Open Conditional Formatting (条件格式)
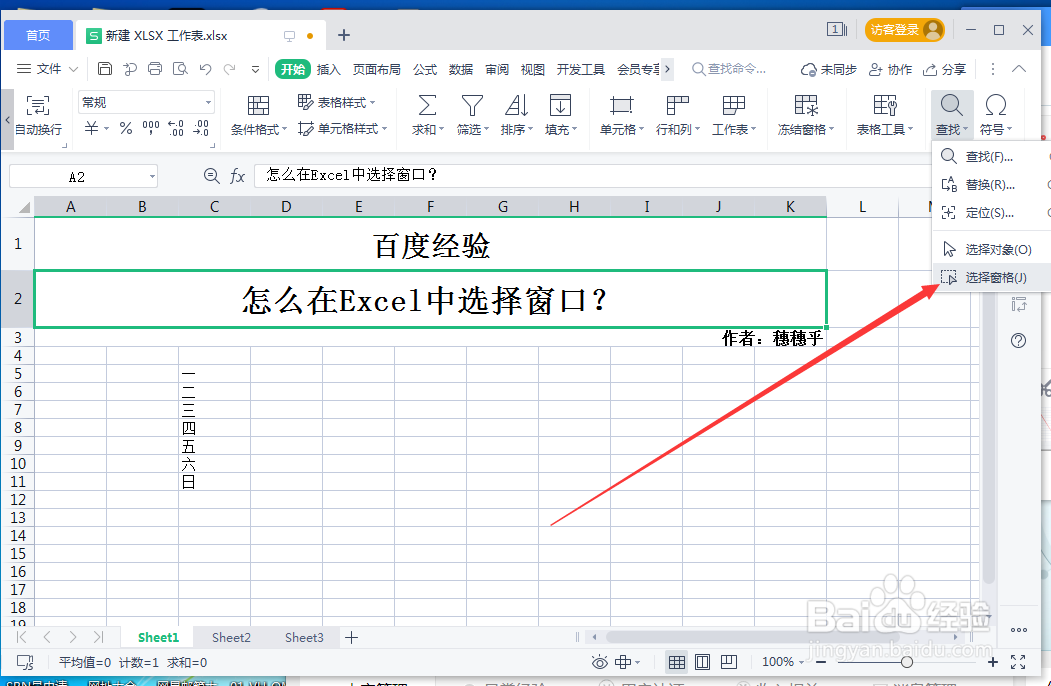1051x686 pixels. 258,115
